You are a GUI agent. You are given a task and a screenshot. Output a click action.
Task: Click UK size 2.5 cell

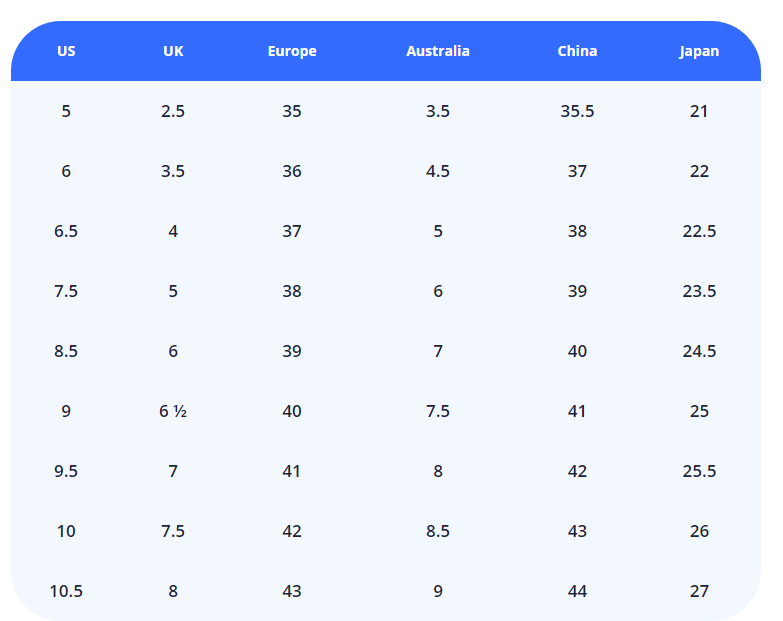click(173, 111)
